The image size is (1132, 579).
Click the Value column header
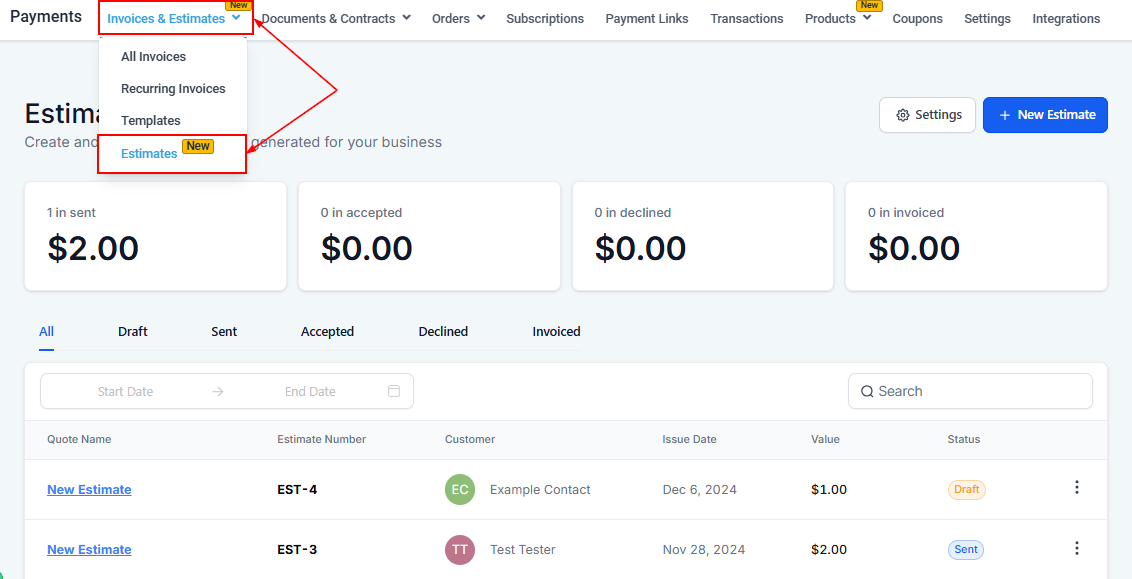[x=825, y=439]
